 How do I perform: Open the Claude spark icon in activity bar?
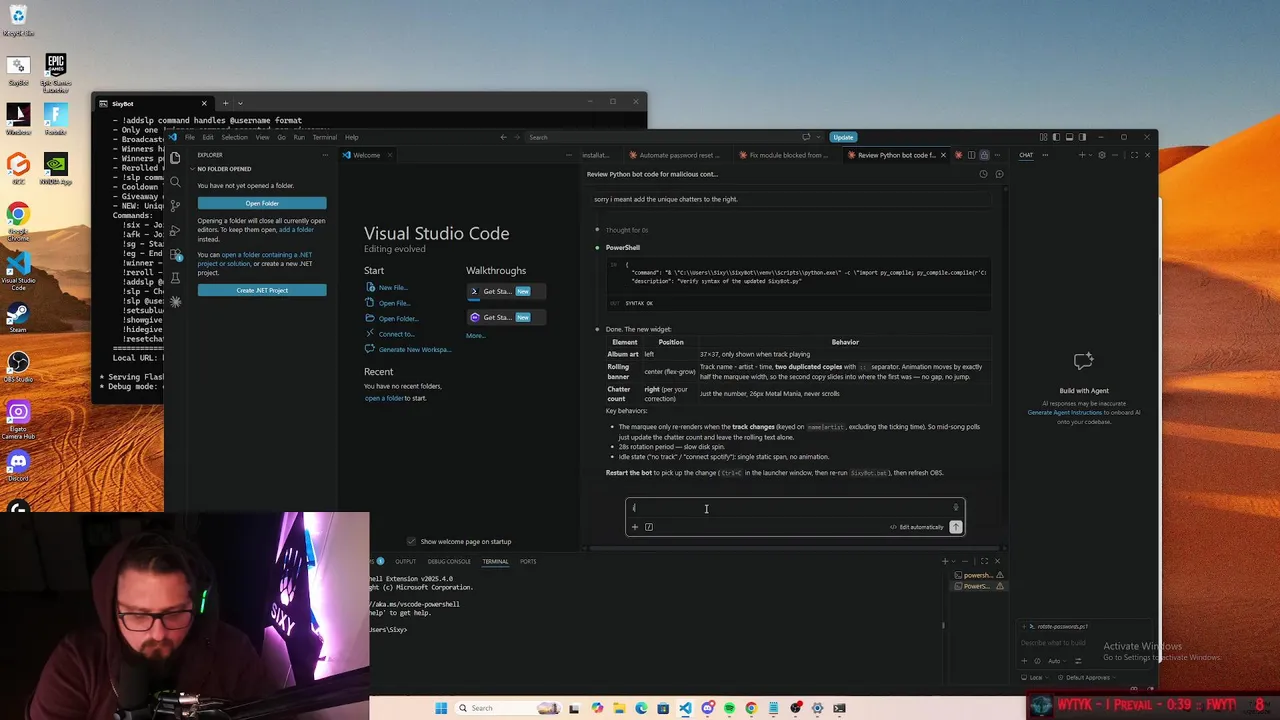point(175,302)
